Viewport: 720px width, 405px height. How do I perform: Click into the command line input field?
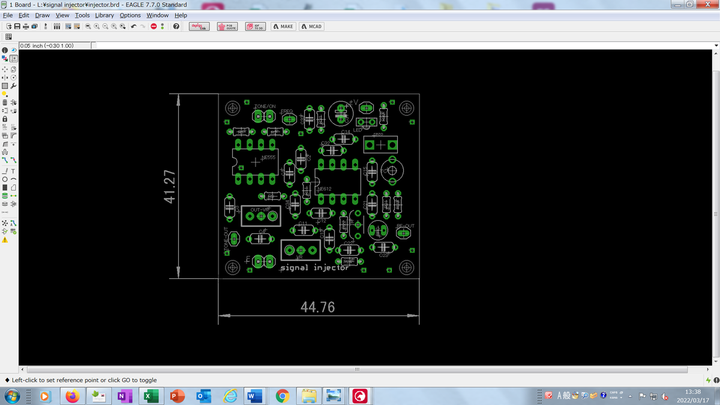tap(402, 45)
